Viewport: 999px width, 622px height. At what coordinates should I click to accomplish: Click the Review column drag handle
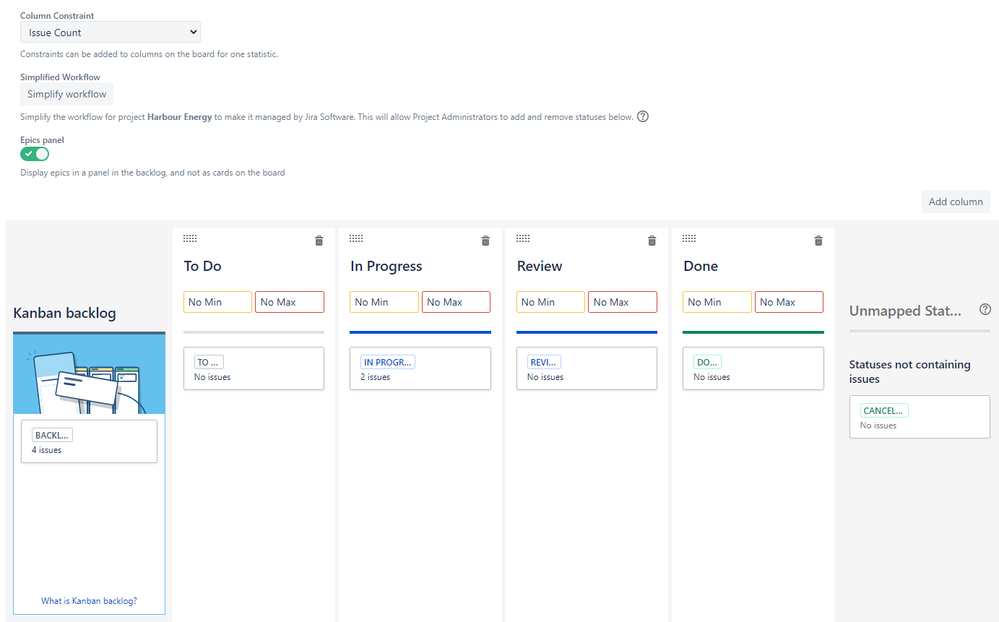tap(523, 239)
